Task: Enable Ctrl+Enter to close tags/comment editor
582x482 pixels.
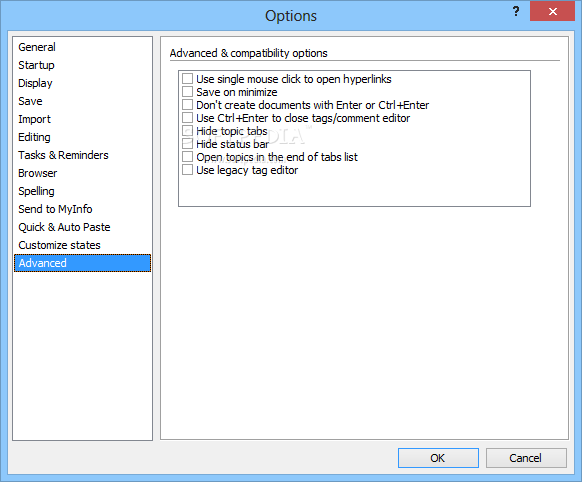Action: [x=187, y=118]
